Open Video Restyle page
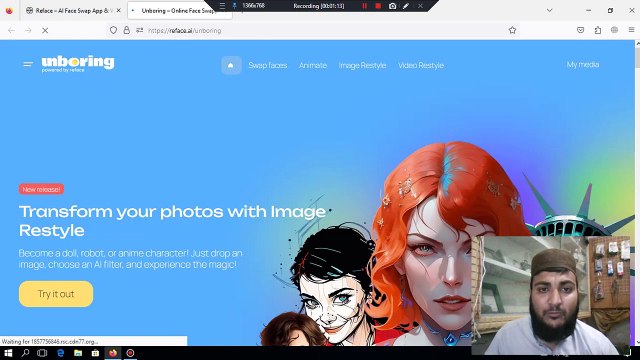 pyautogui.click(x=421, y=65)
